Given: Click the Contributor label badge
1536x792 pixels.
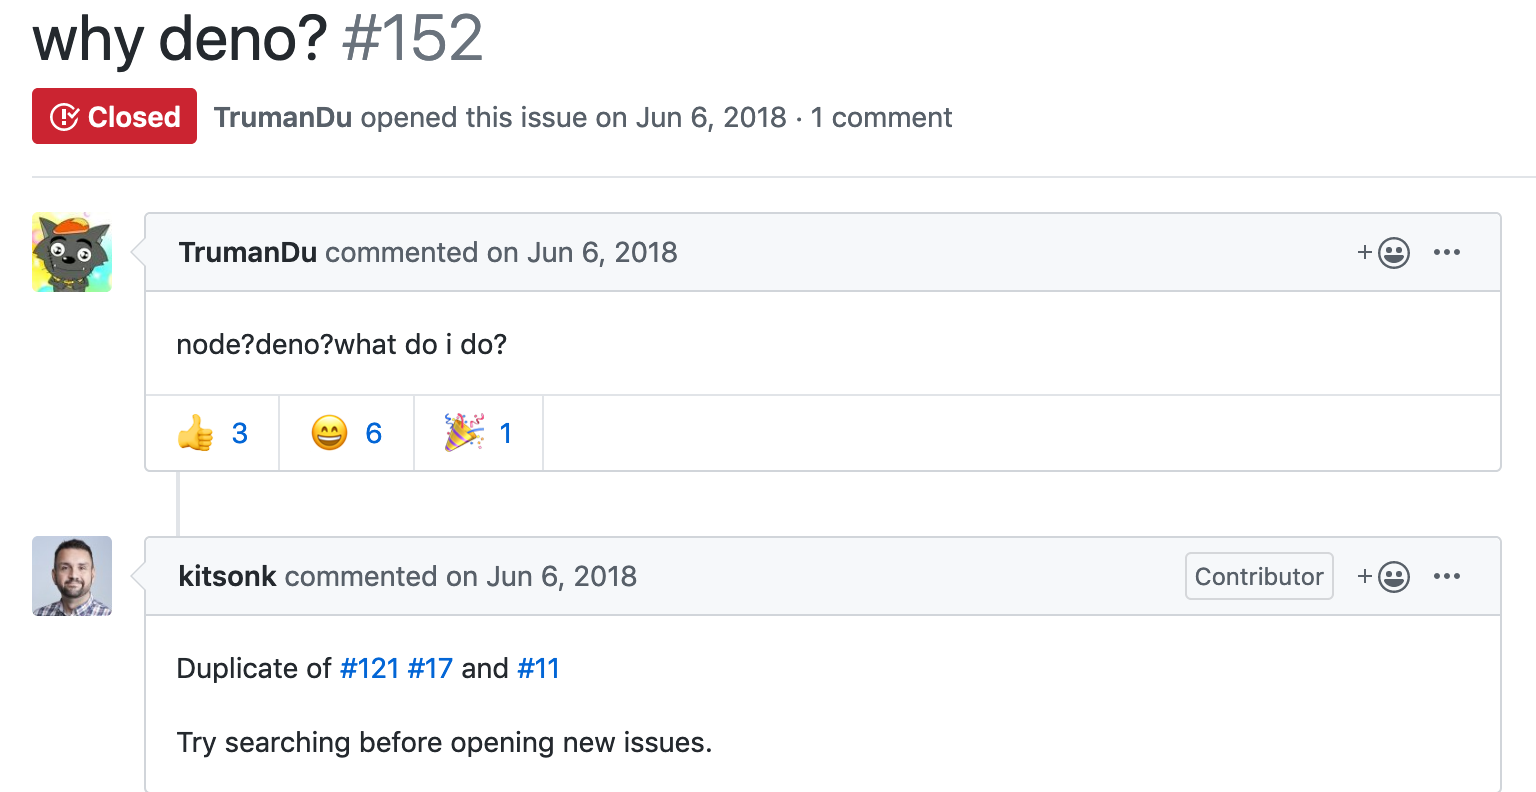Looking at the screenshot, I should pos(1259,576).
